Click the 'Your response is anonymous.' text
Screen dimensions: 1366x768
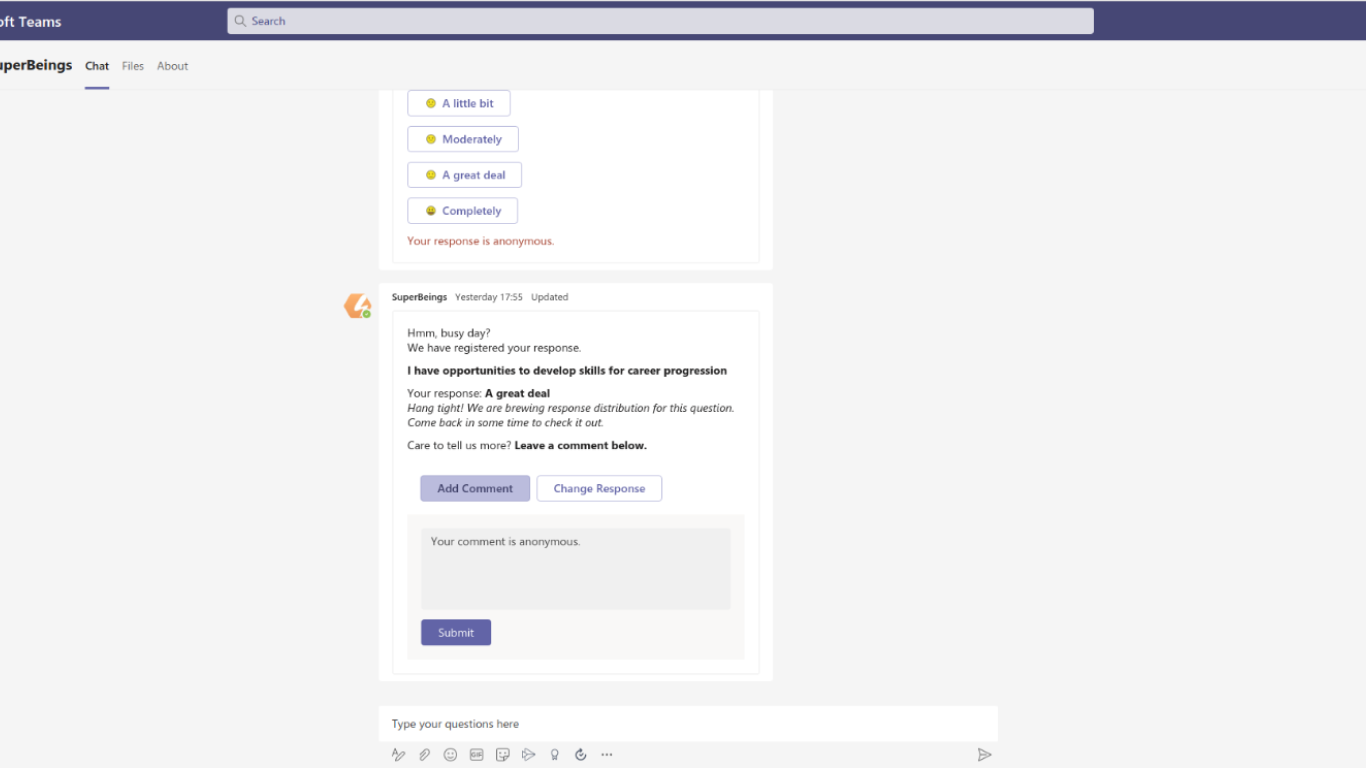click(x=480, y=241)
